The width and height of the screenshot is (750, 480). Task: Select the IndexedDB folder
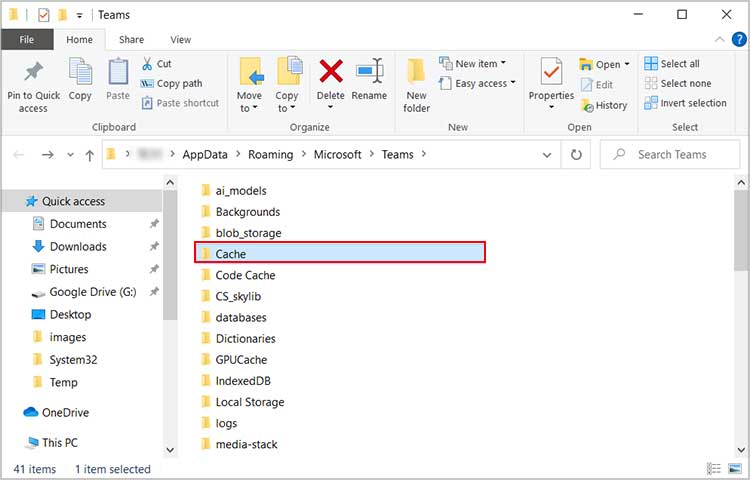tap(243, 381)
